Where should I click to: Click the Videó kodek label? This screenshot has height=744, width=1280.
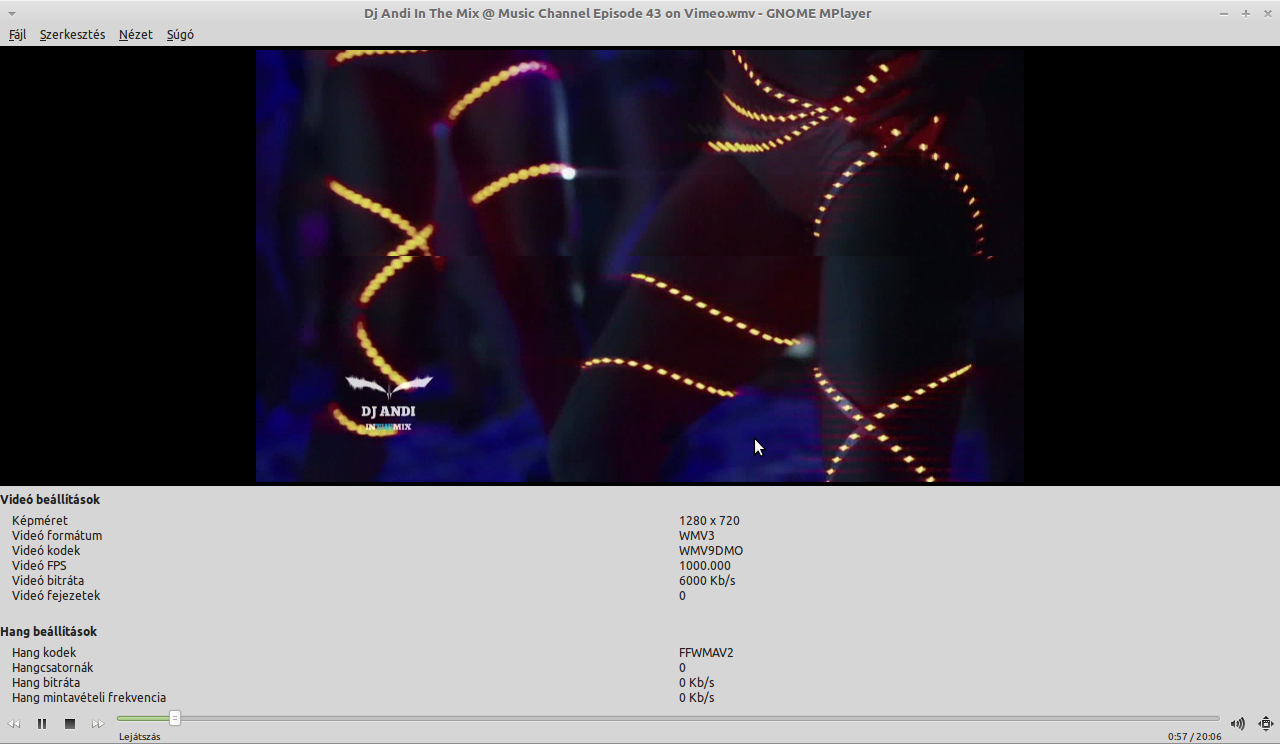click(46, 551)
